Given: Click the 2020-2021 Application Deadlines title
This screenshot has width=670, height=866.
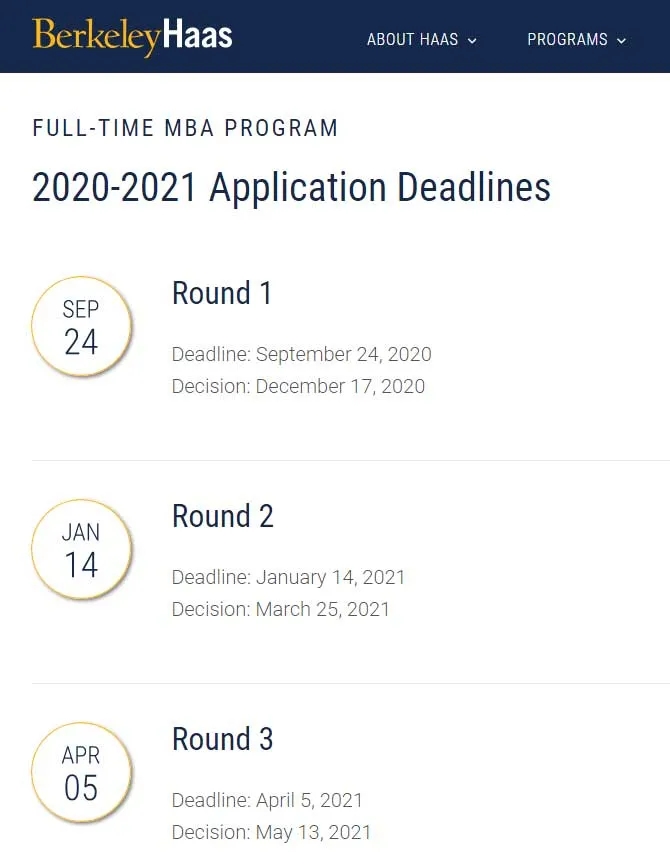Looking at the screenshot, I should [291, 188].
